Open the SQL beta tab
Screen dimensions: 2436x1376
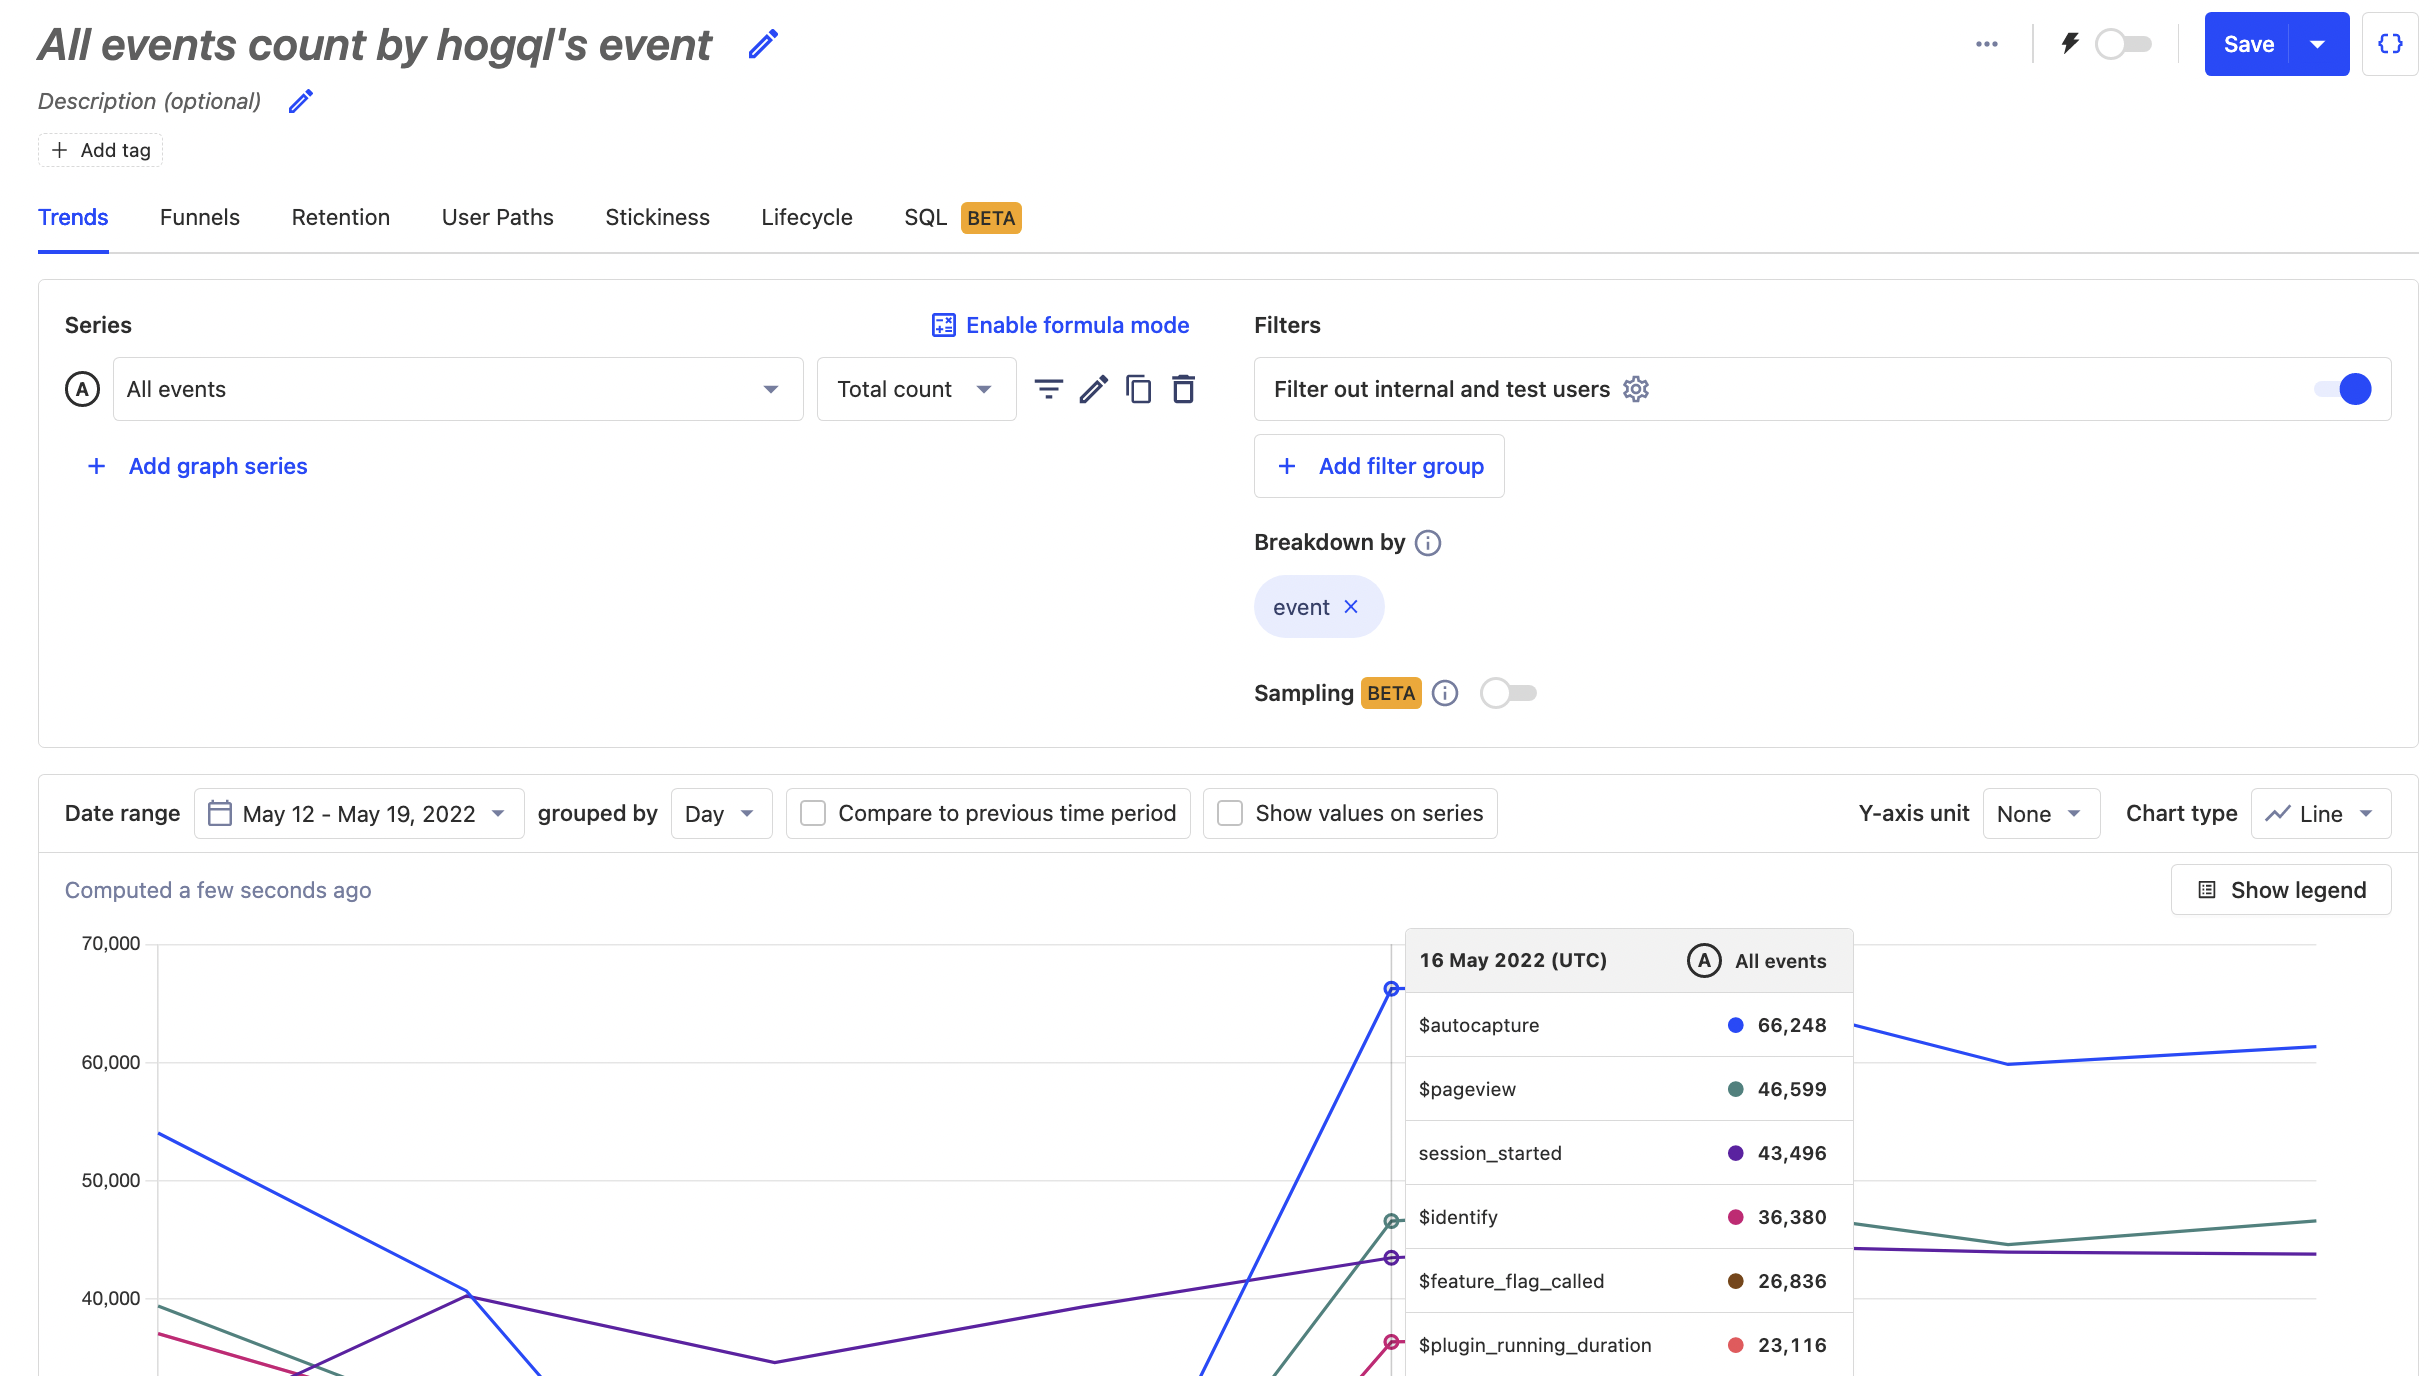[x=926, y=217]
